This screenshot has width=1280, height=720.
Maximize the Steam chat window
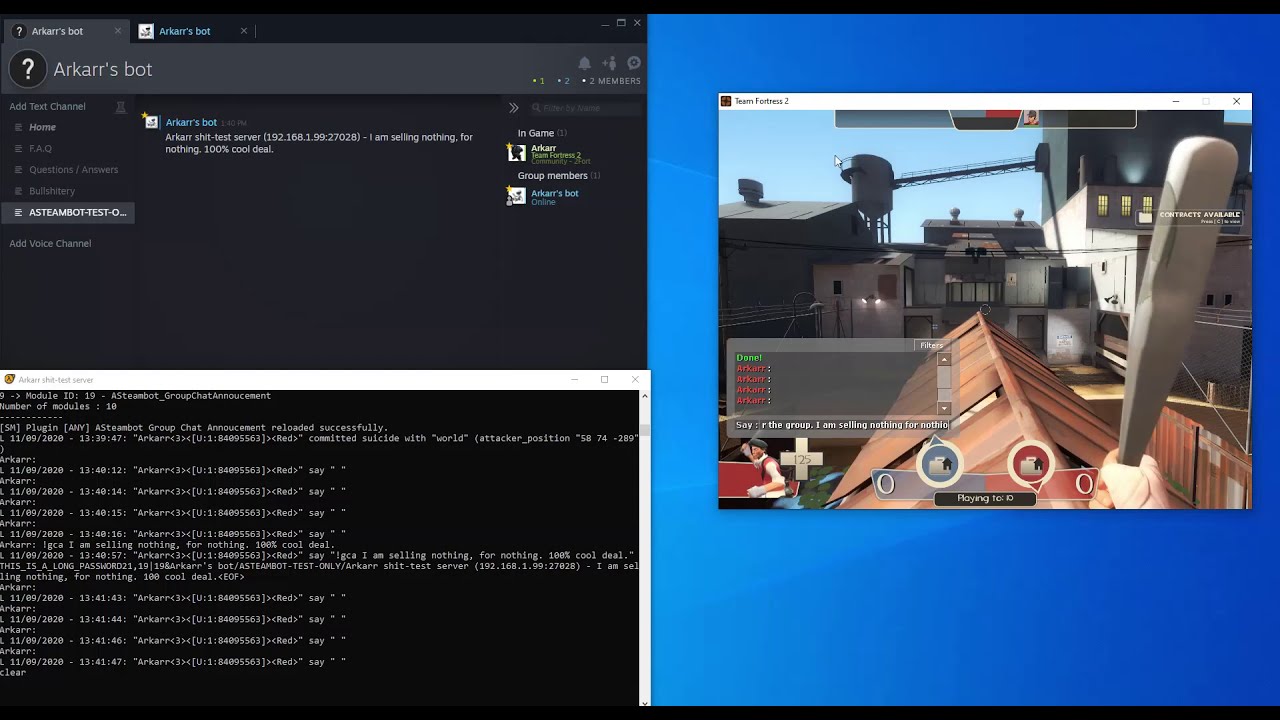point(621,23)
